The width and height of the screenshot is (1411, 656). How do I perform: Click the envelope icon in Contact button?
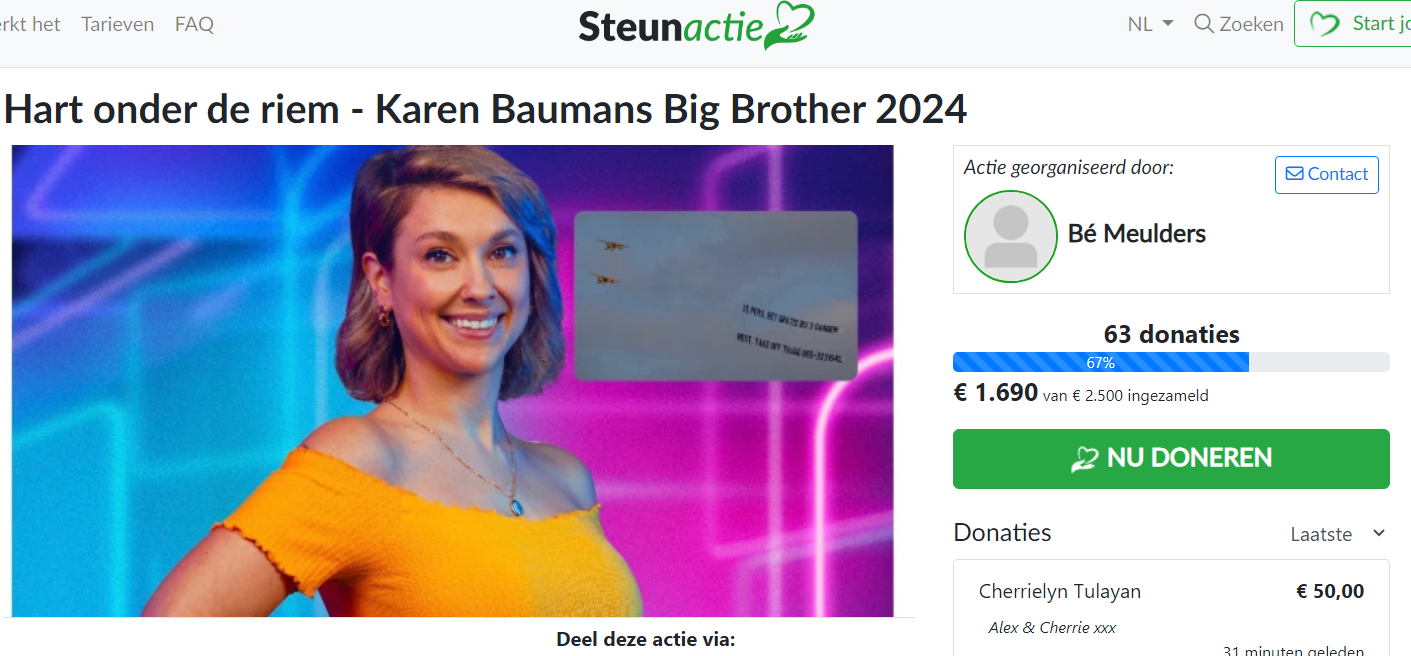coord(1294,174)
